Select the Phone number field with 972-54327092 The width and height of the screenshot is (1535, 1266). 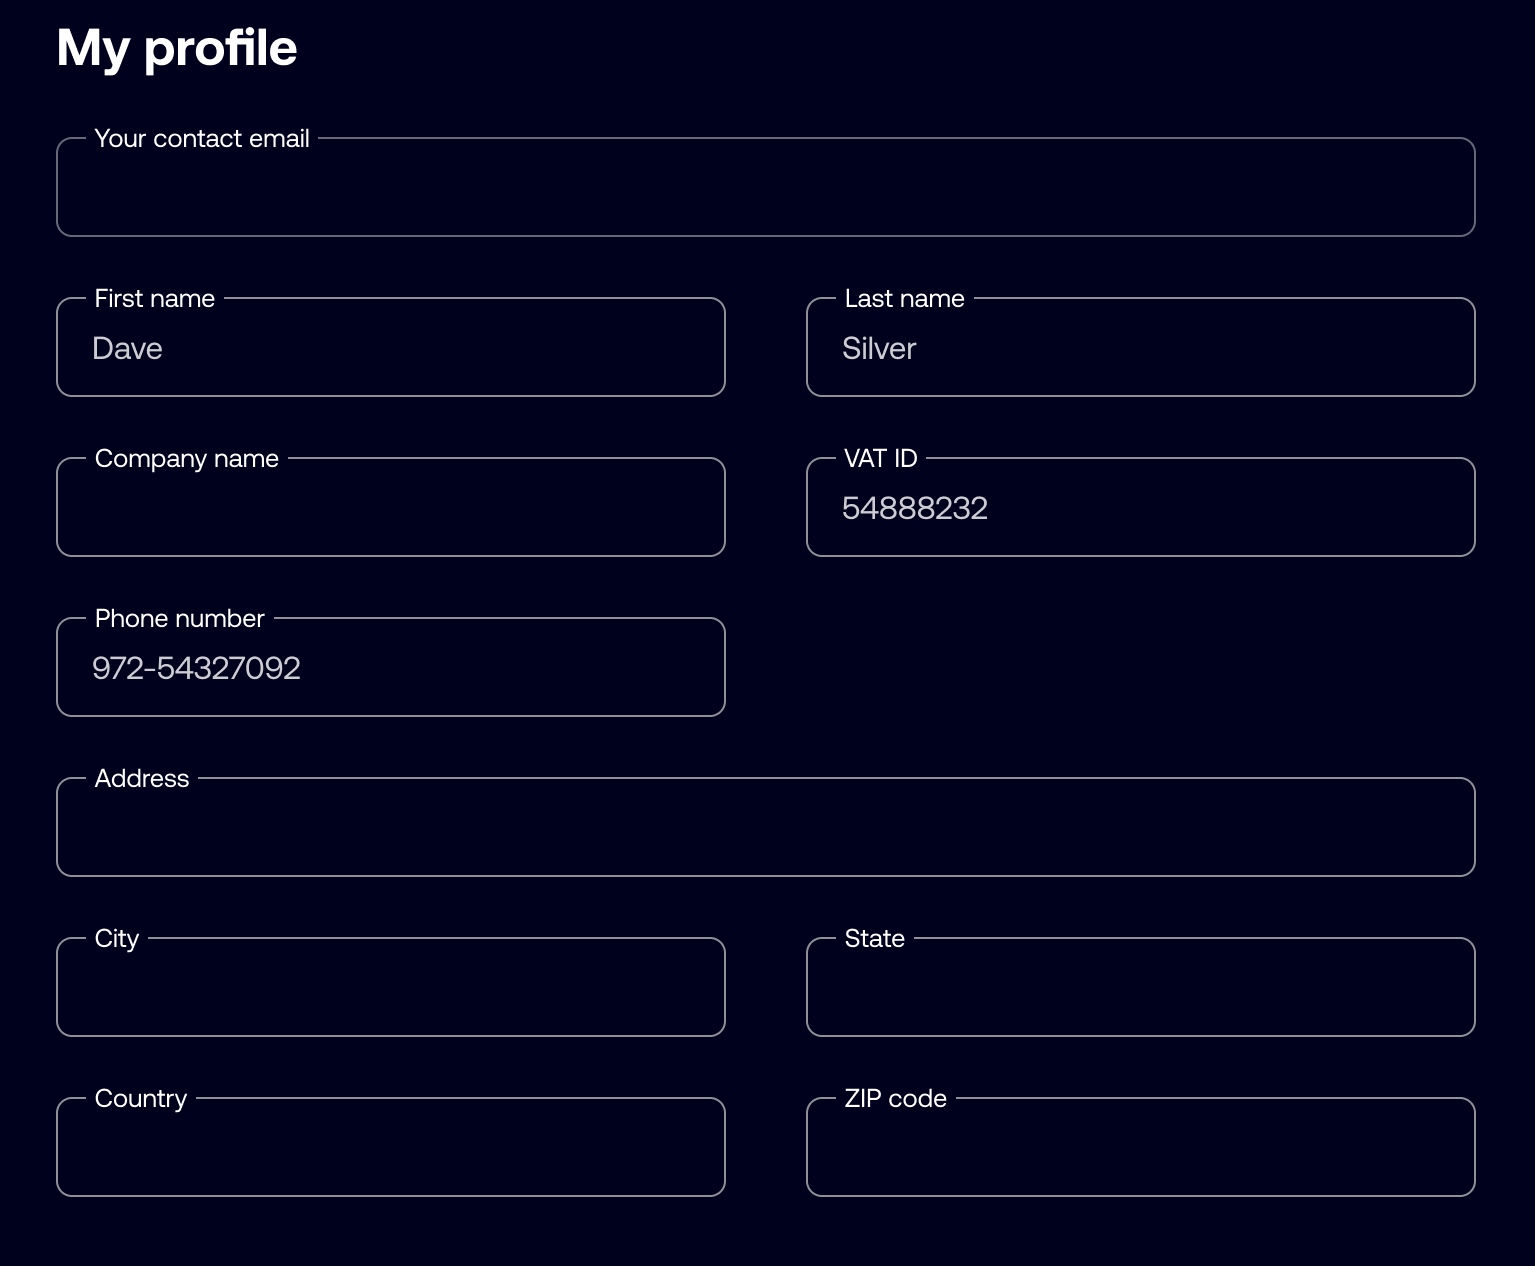pos(391,667)
